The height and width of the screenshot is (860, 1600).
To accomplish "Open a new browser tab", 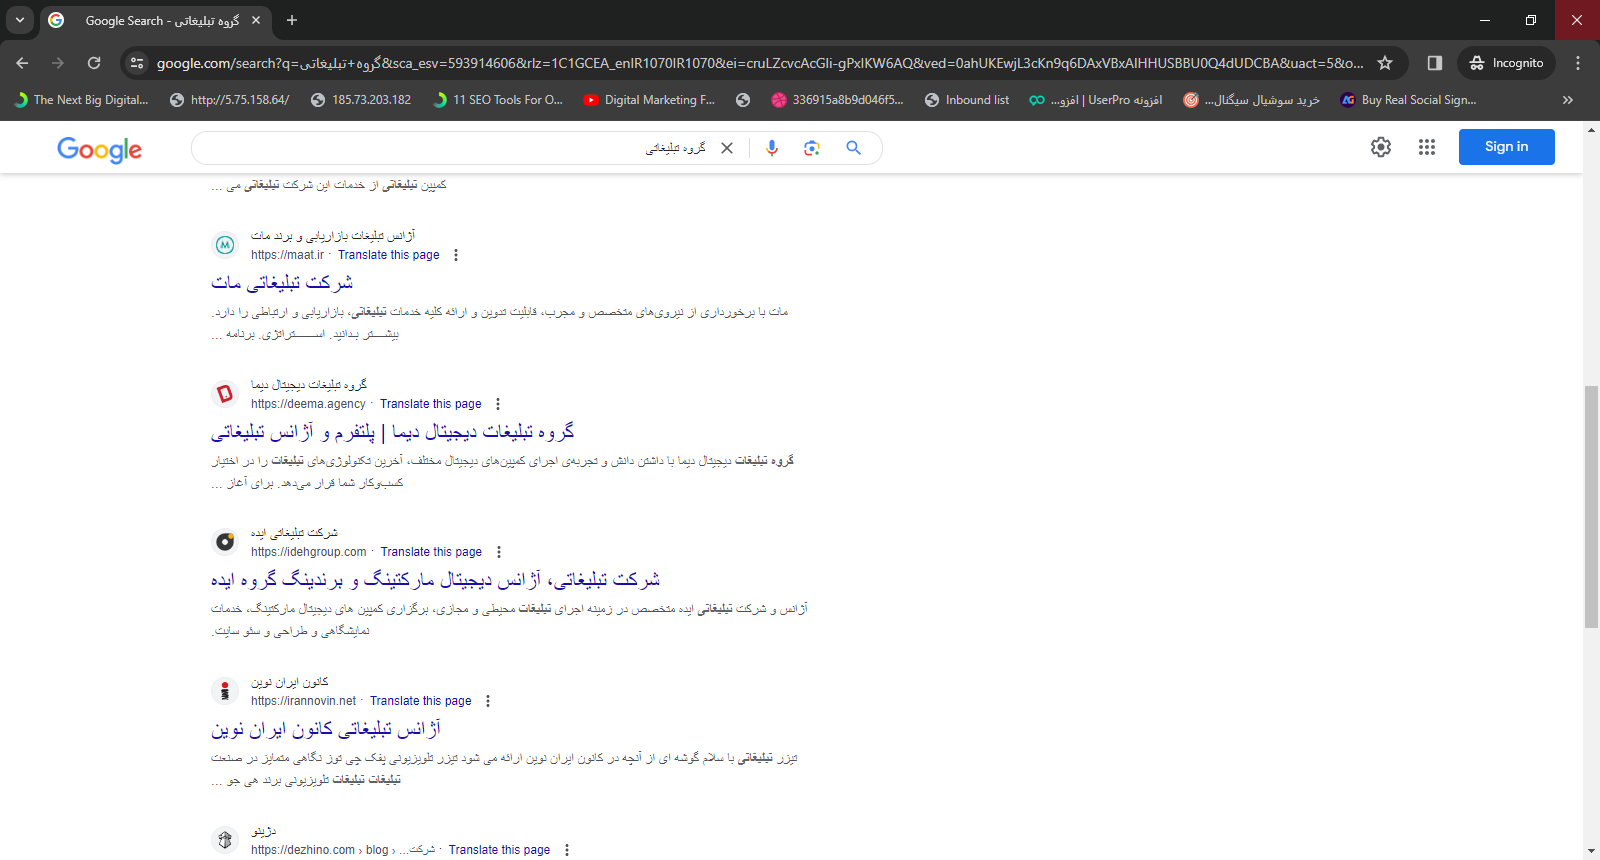I will tap(292, 20).
